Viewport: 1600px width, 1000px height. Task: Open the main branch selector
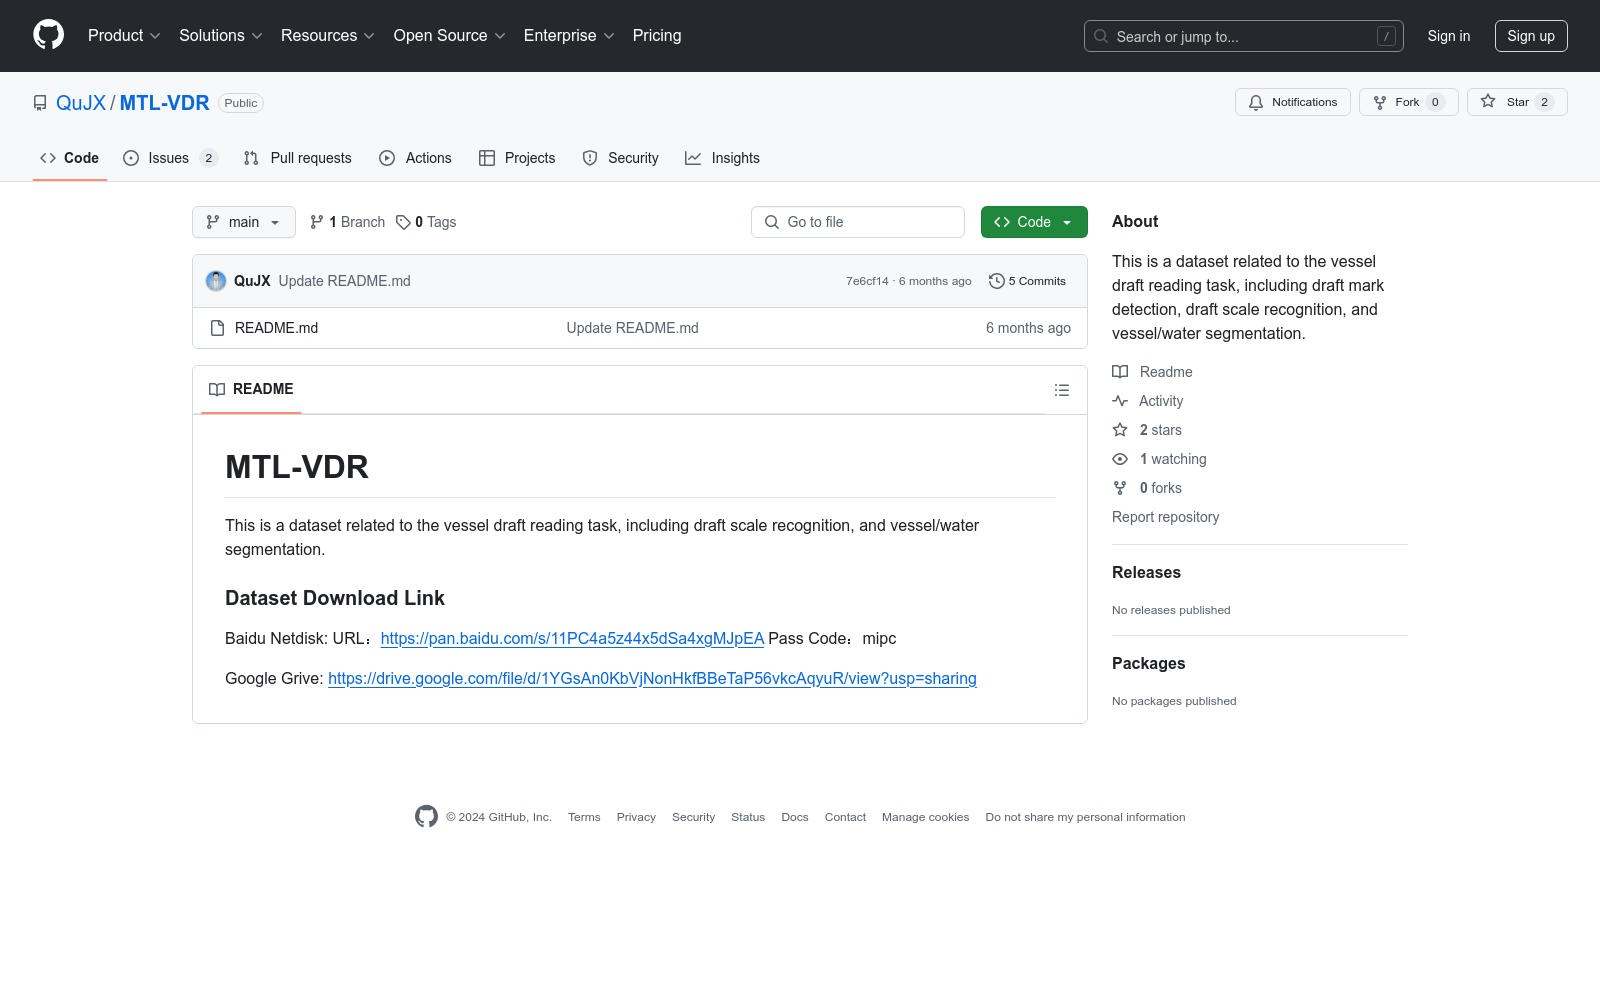[244, 222]
